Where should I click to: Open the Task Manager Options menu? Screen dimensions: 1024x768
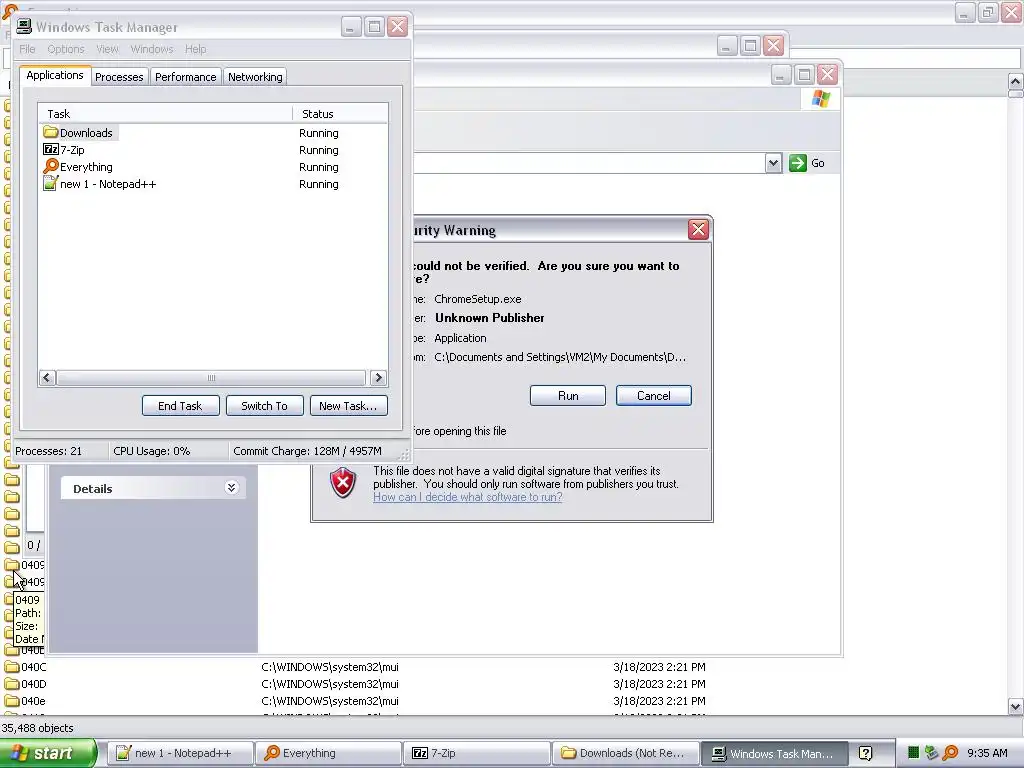[x=65, y=49]
